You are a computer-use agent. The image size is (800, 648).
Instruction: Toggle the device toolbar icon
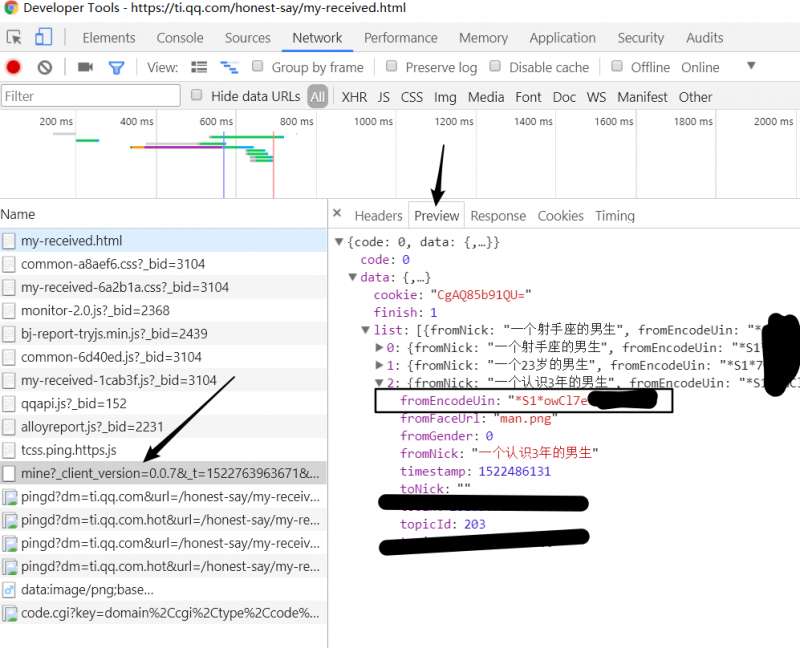tap(43, 37)
